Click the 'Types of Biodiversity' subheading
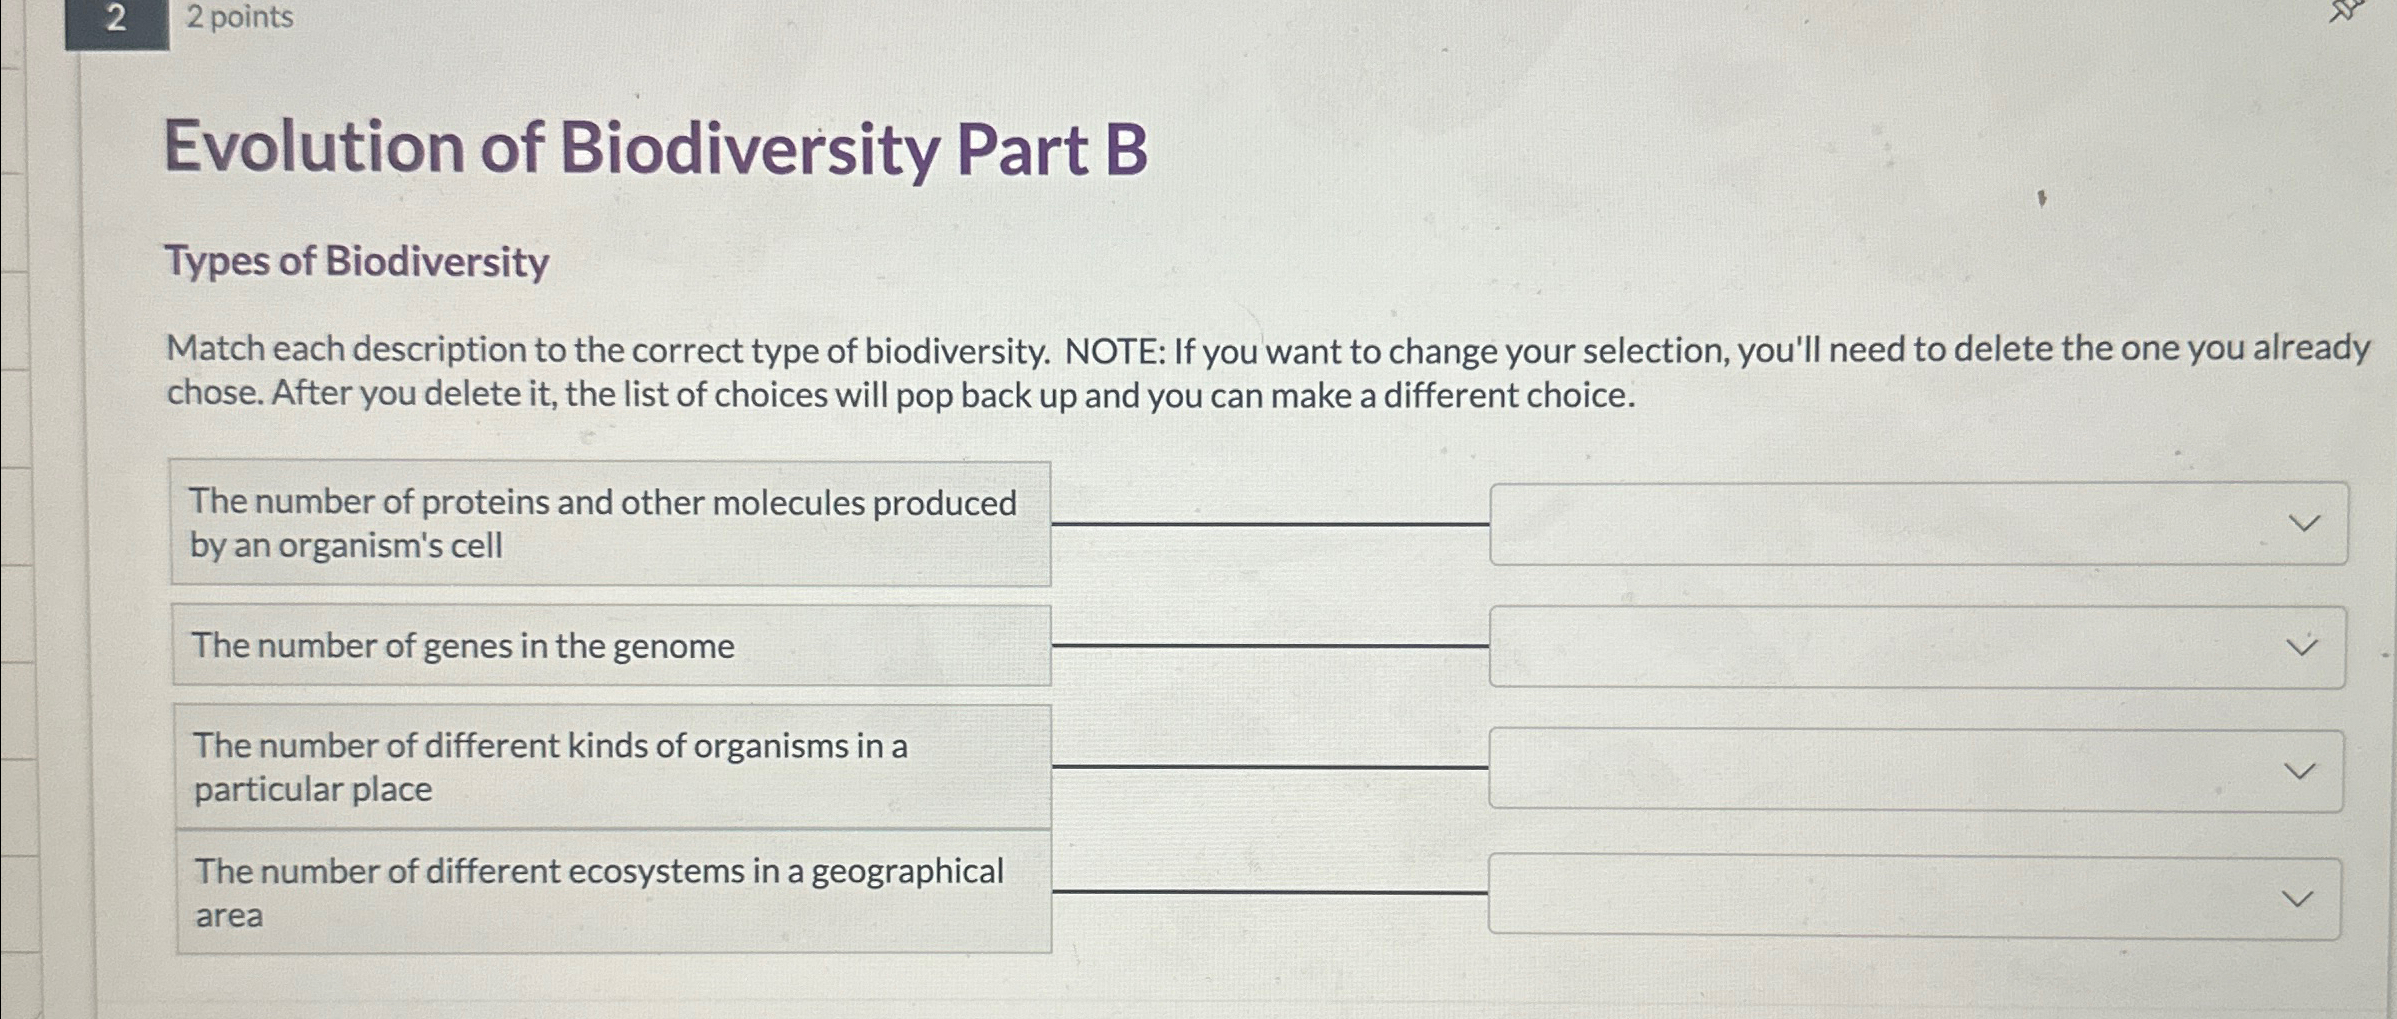 click(x=356, y=263)
